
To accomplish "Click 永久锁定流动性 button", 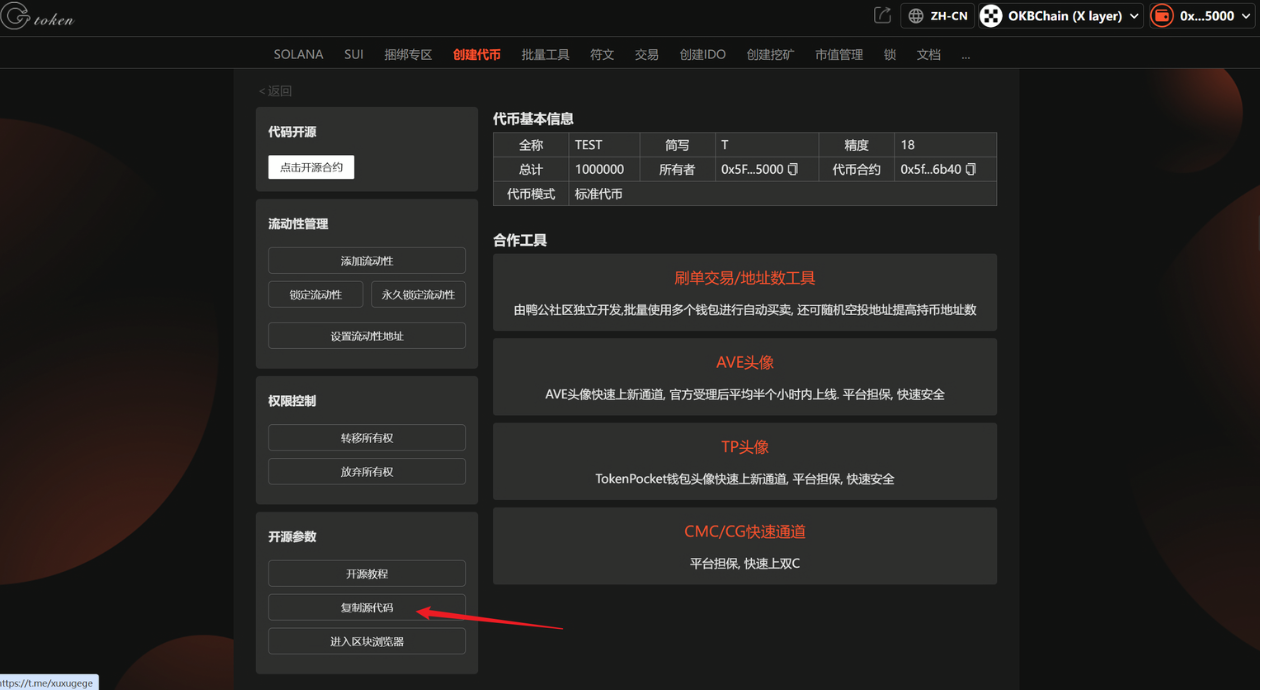I will [418, 295].
